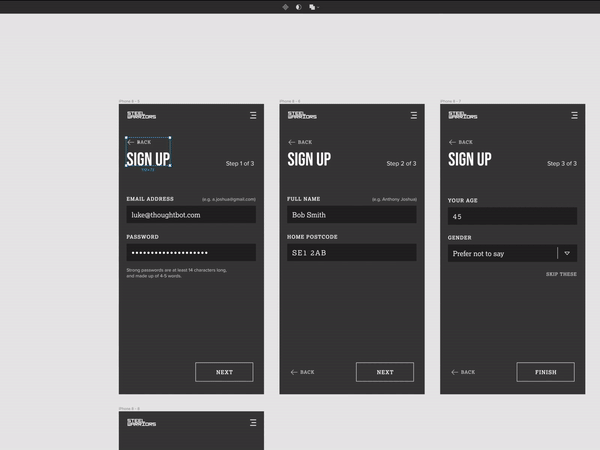Click the 'Skip These' link
The width and height of the screenshot is (600, 450).
coord(561,274)
